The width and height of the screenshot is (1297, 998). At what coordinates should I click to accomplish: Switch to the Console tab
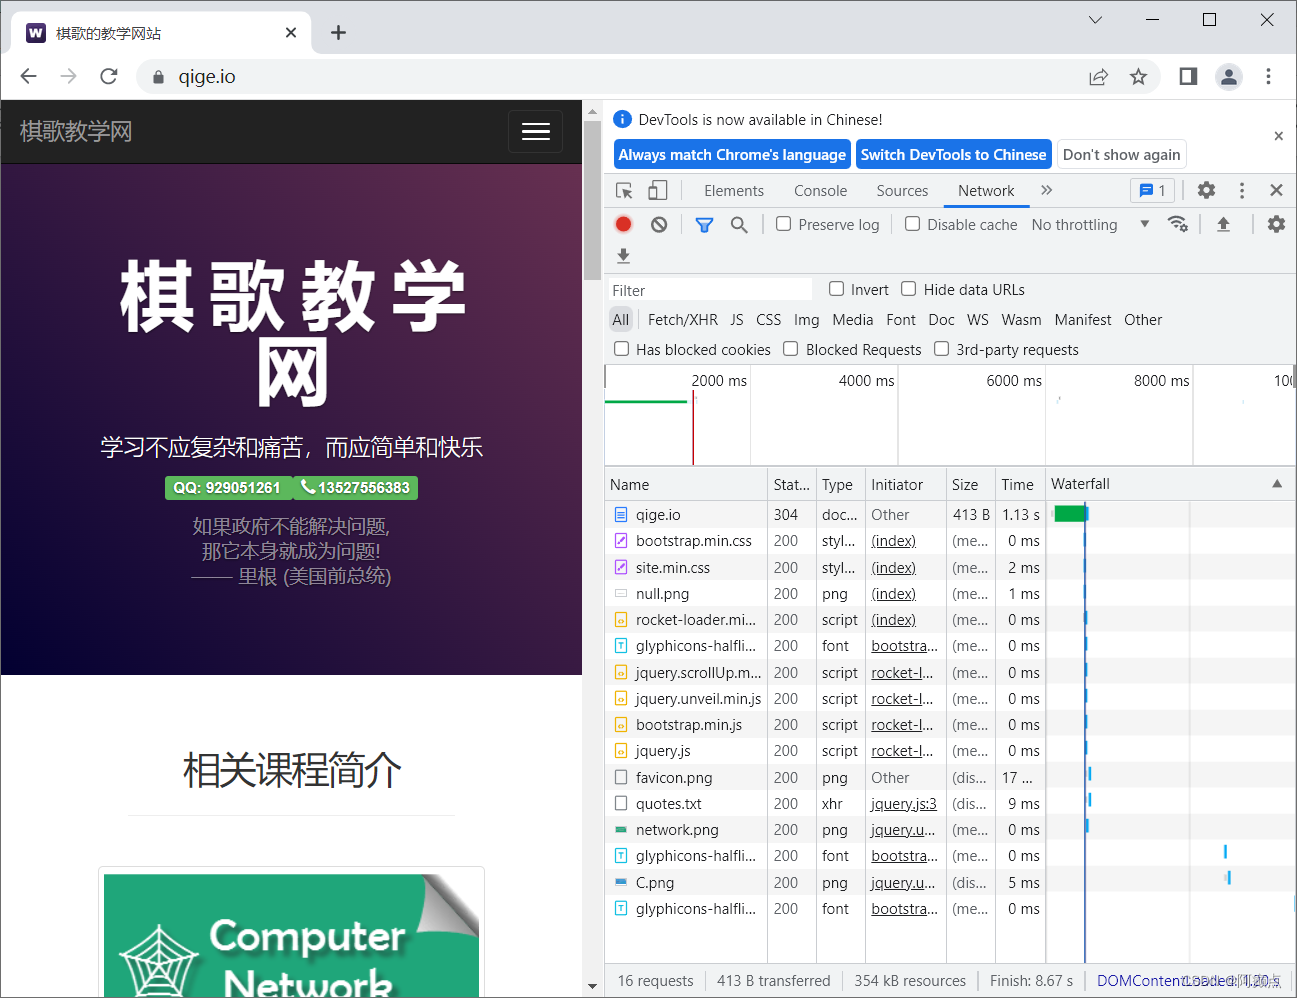(x=820, y=190)
